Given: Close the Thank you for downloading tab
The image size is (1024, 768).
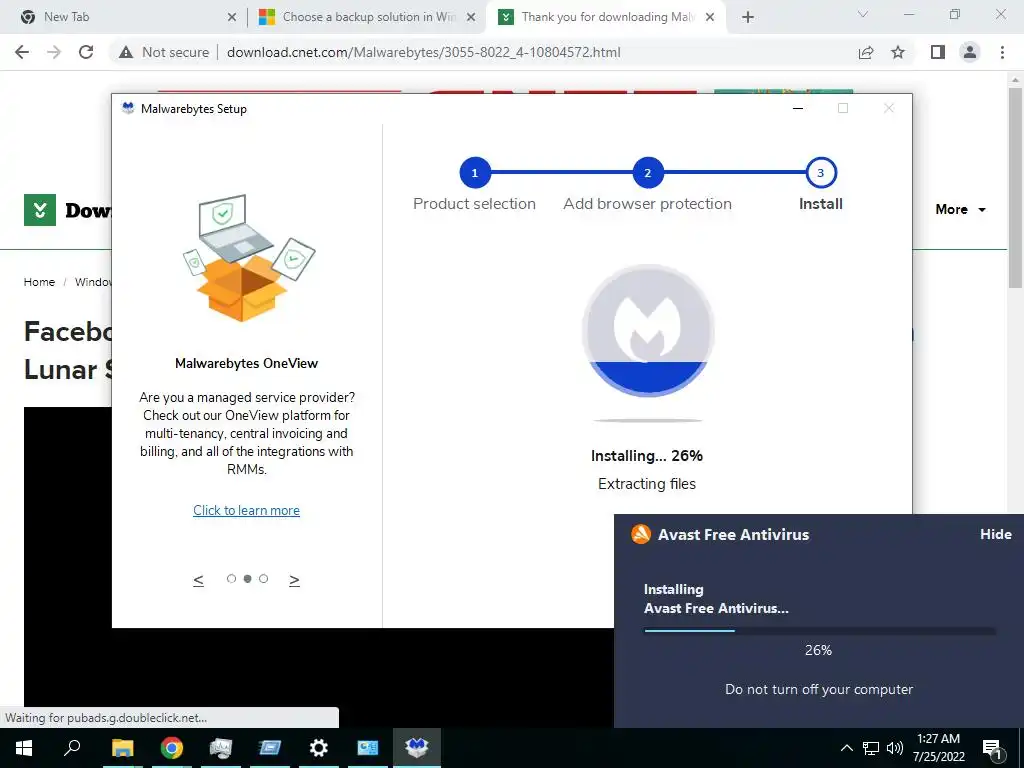Looking at the screenshot, I should 711,18.
